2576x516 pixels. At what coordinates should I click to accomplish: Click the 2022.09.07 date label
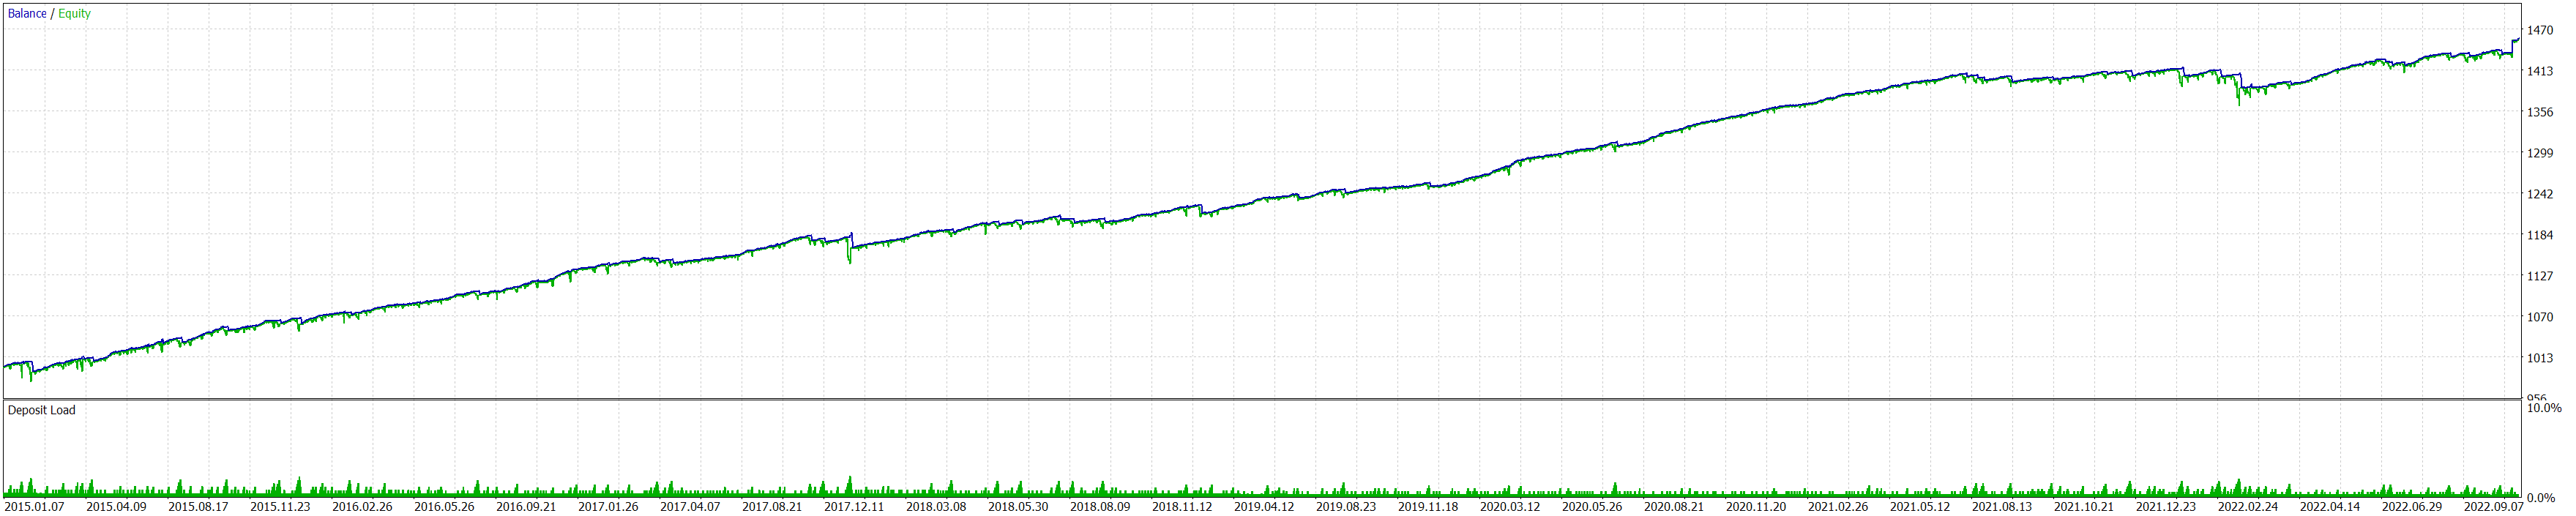pos(2494,507)
